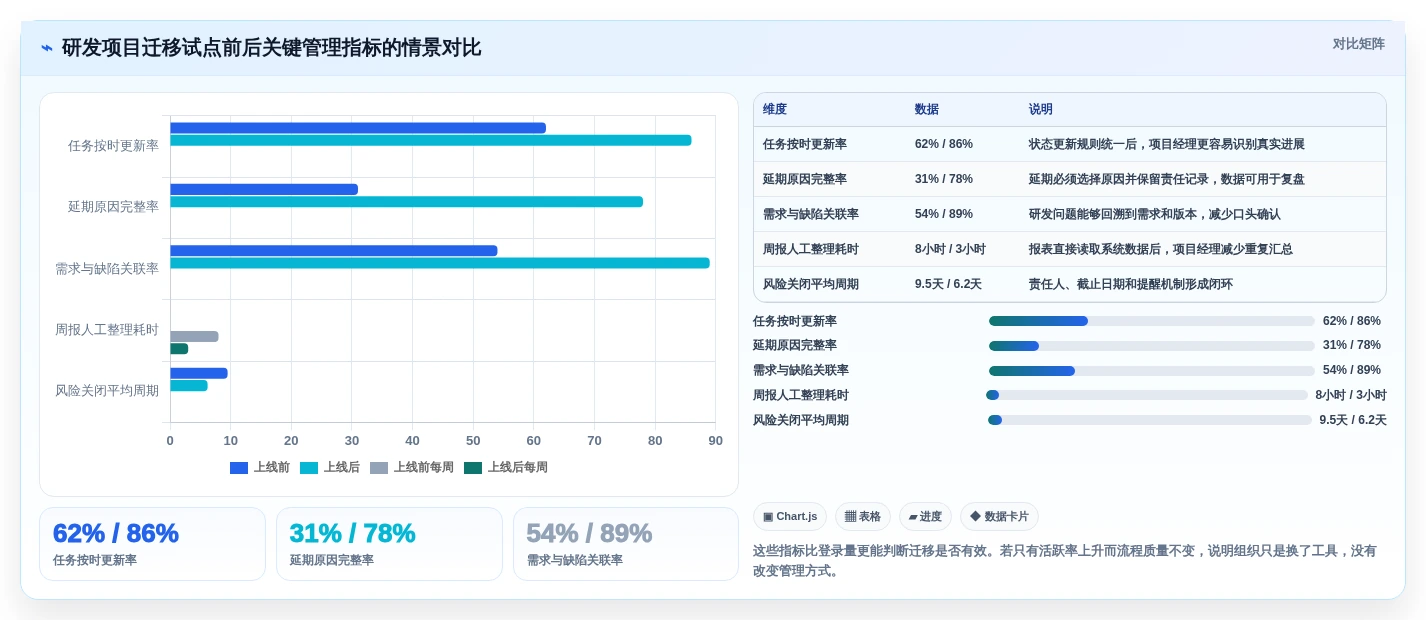Toggle the 上线后每周 legend swatch

[x=473, y=467]
